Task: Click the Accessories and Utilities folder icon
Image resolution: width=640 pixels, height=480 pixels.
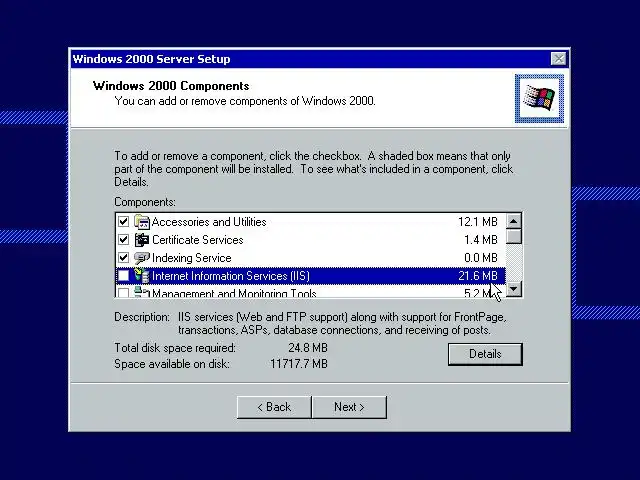Action: 142,222
